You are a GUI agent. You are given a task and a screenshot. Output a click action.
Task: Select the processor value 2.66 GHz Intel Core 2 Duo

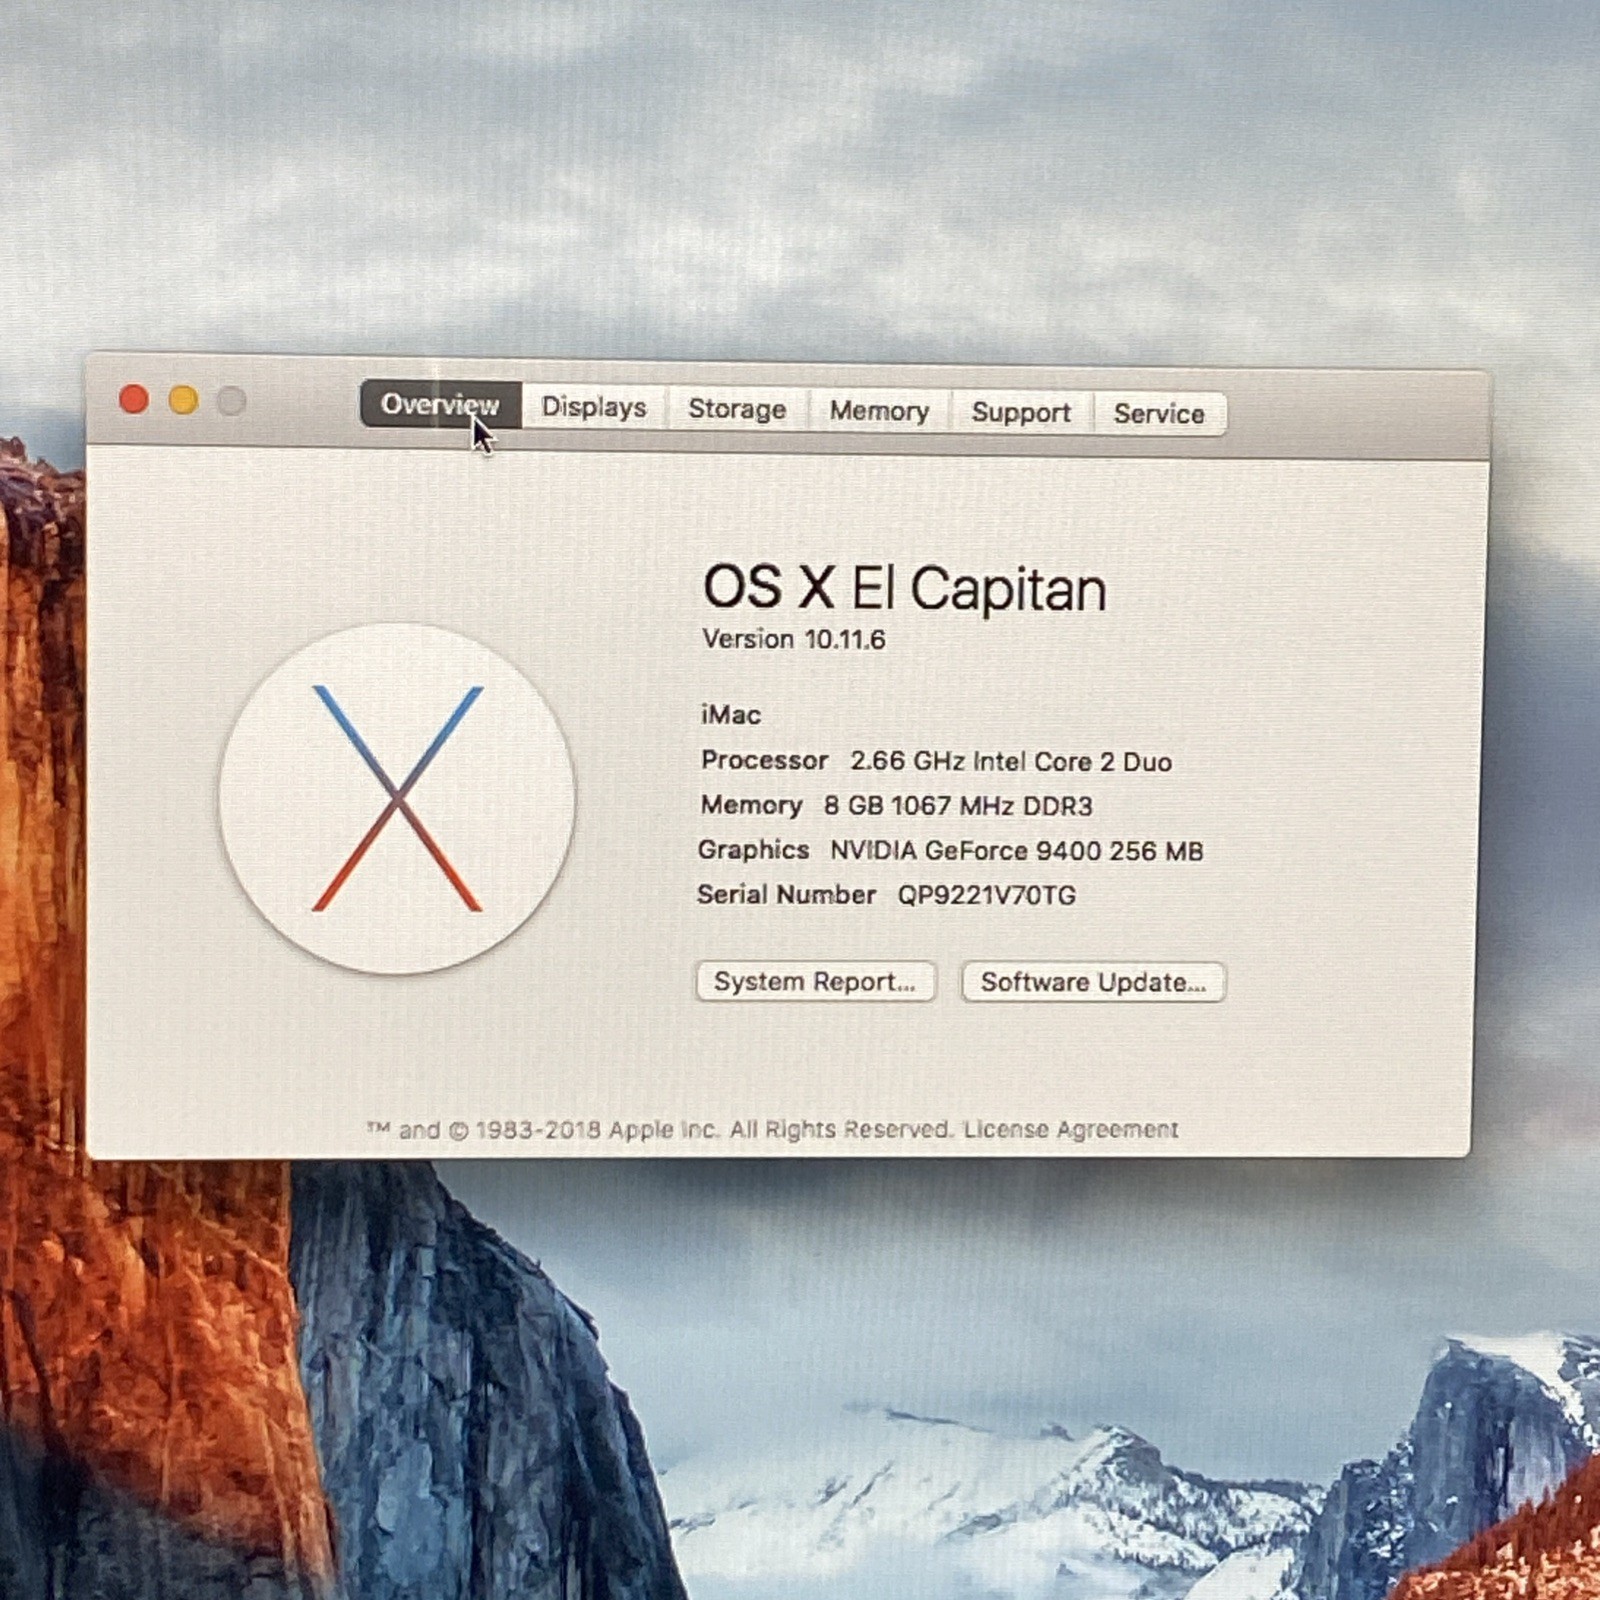point(1011,762)
